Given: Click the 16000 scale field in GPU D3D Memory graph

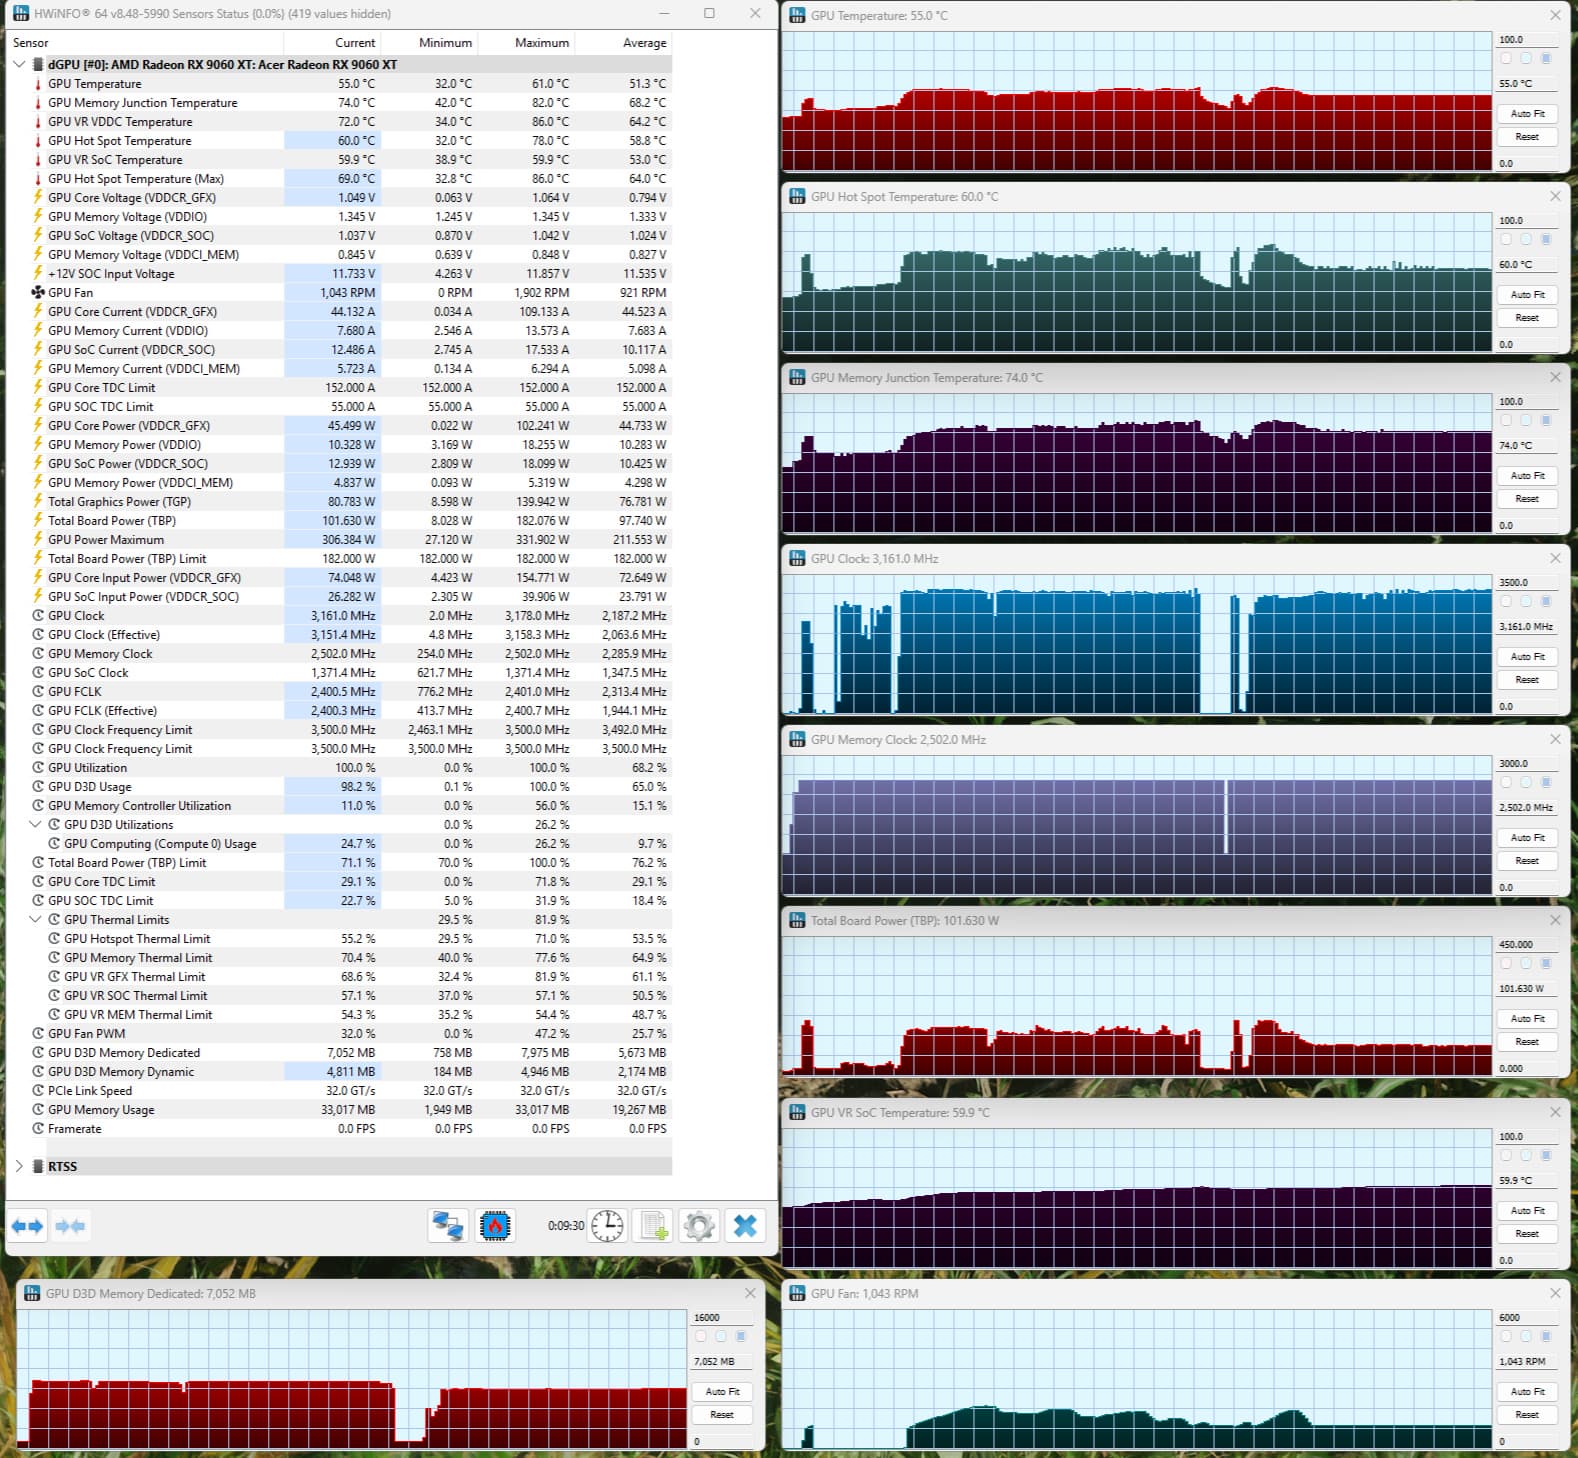Looking at the screenshot, I should tap(721, 1318).
